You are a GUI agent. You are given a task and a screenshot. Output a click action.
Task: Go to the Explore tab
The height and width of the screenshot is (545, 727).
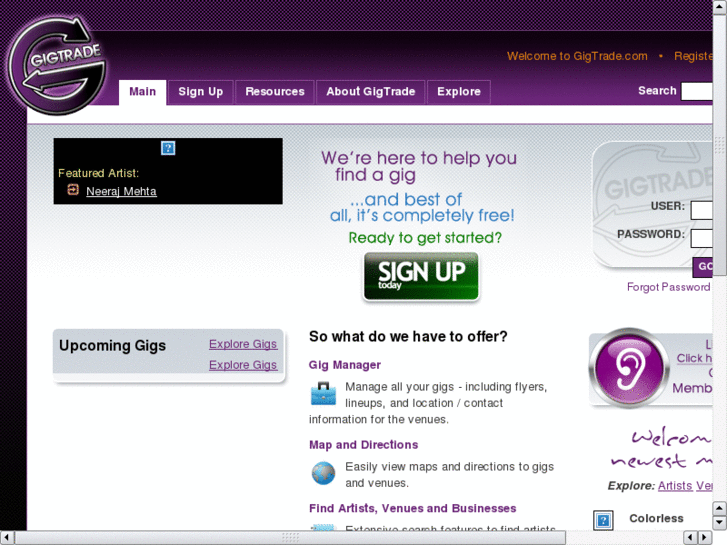pyautogui.click(x=459, y=92)
